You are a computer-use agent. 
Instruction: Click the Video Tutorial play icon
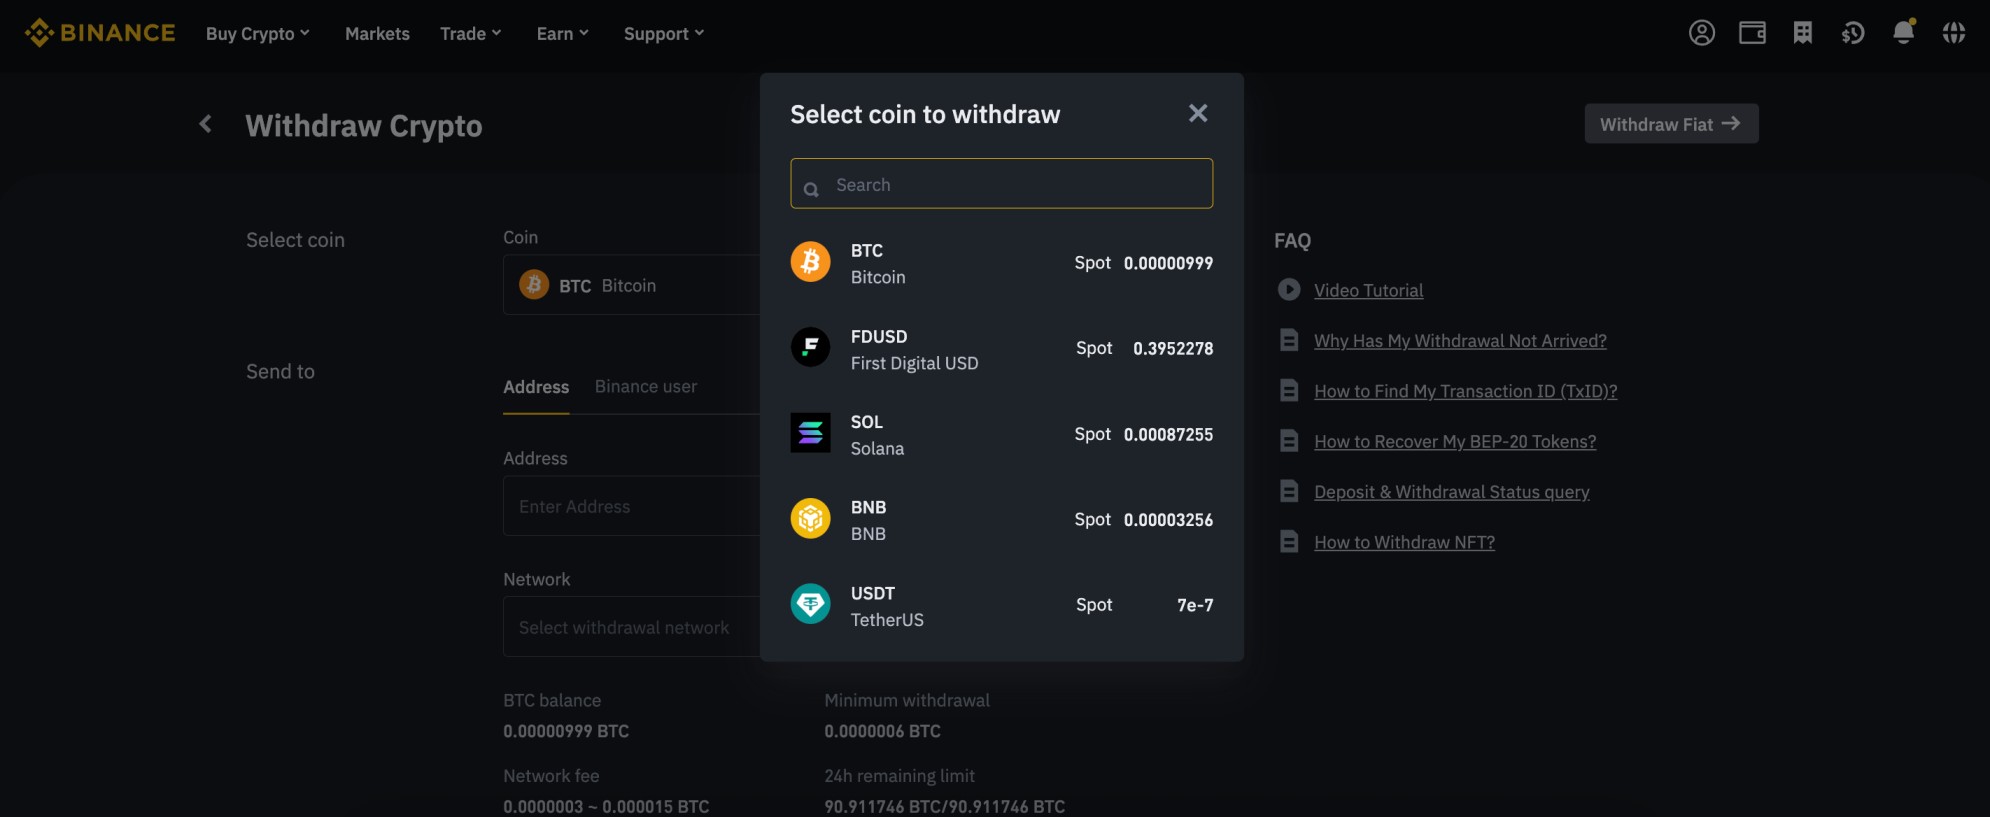coord(1289,290)
